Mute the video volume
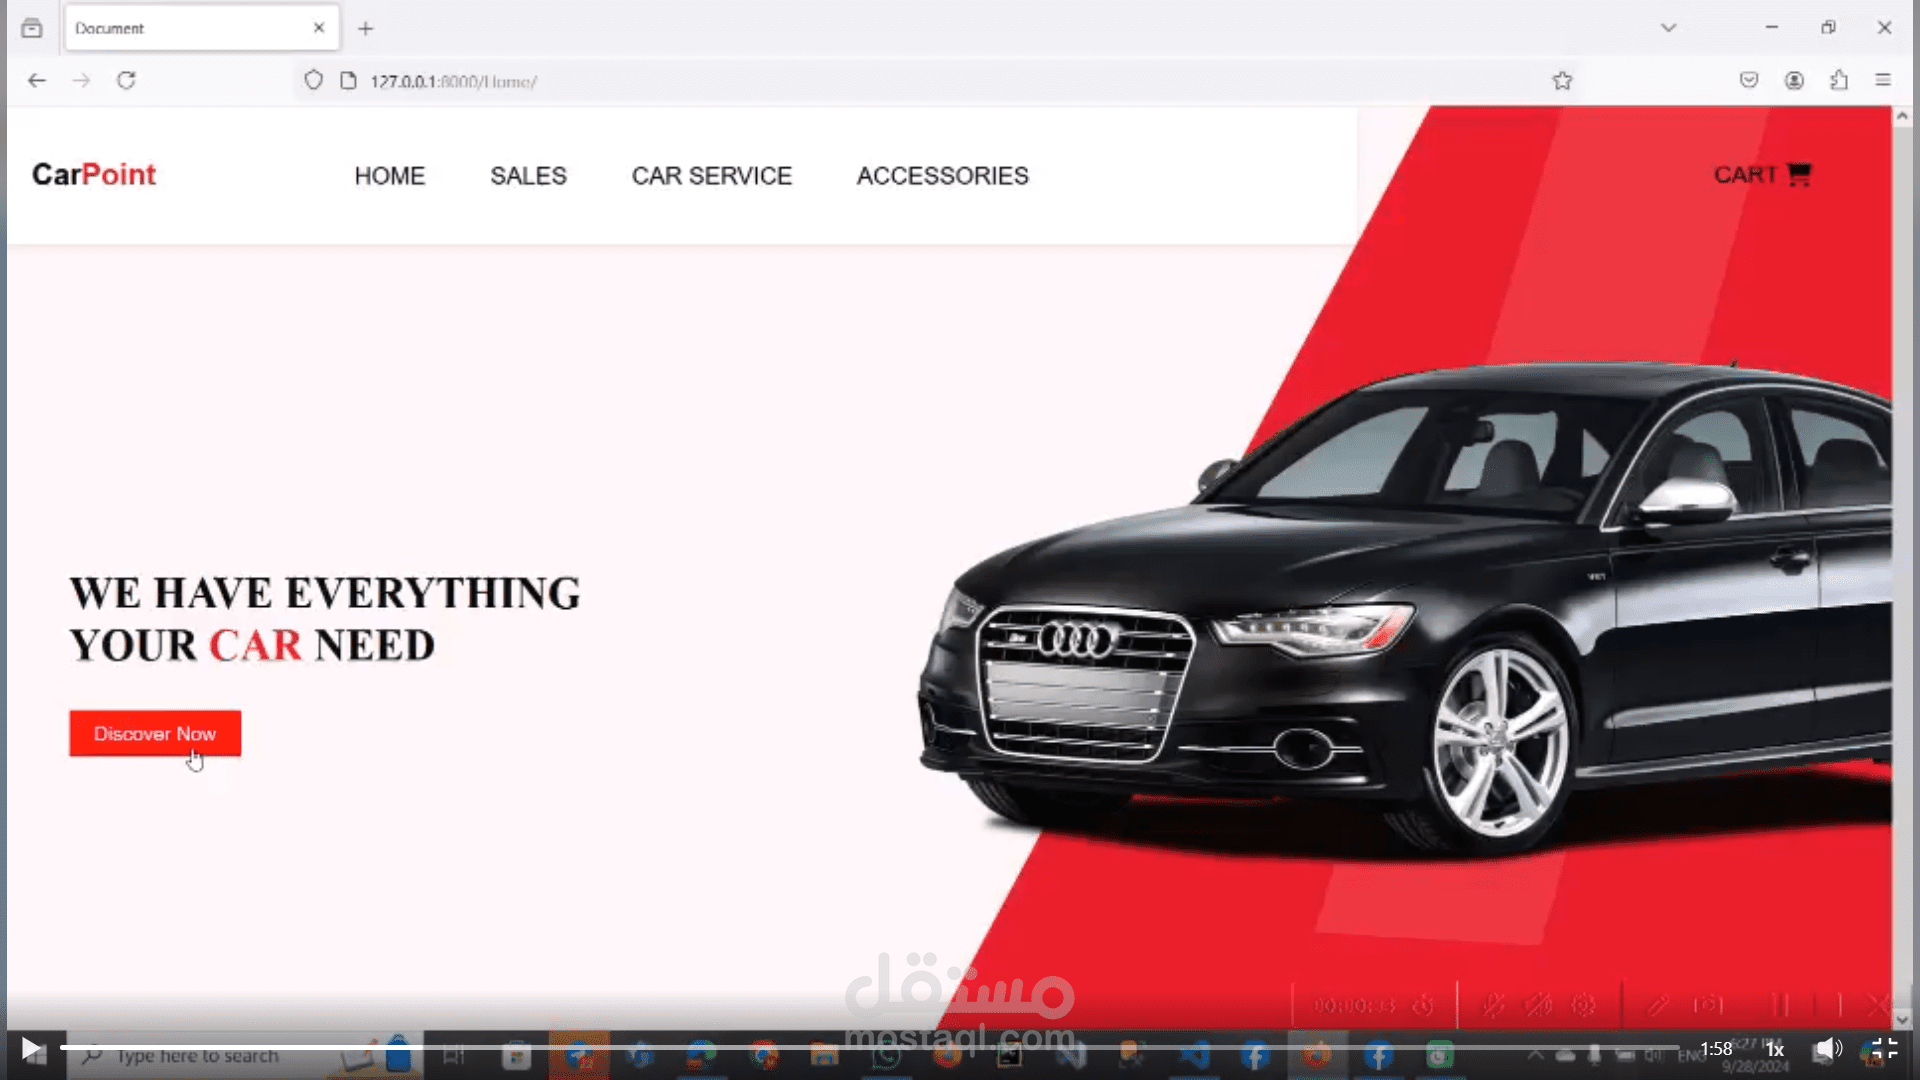Screen dimensions: 1920x1080 coord(1829,1048)
